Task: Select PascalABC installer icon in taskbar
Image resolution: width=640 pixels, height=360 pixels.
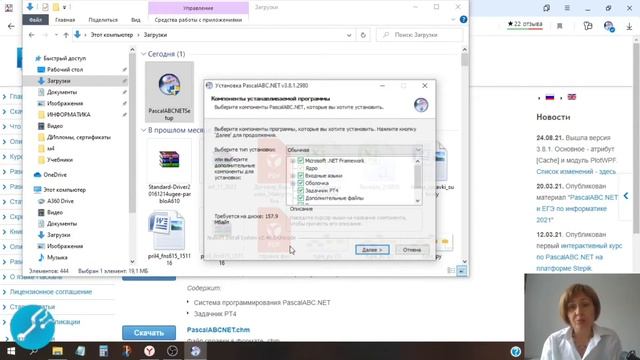Action: point(196,351)
